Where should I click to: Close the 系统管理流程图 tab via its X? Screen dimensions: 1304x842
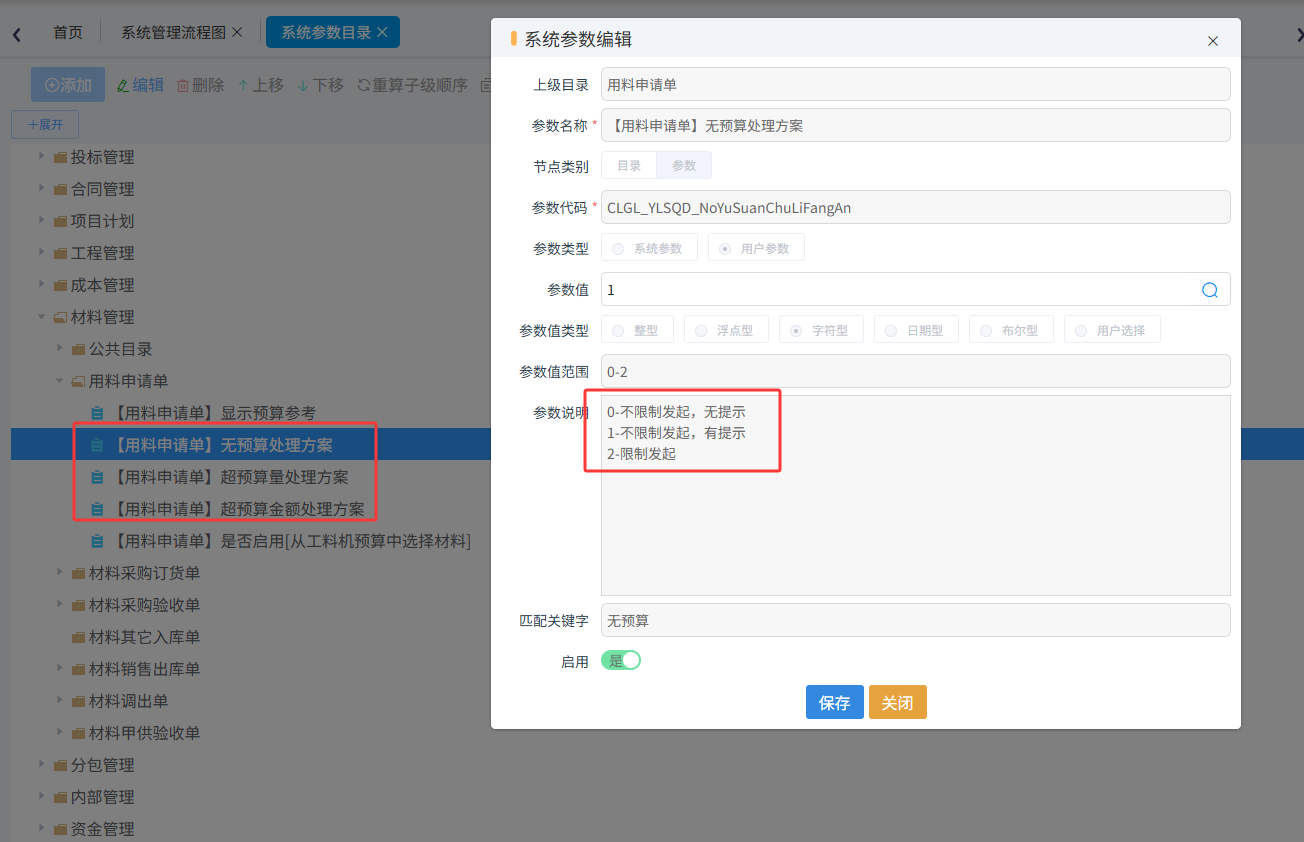click(237, 32)
